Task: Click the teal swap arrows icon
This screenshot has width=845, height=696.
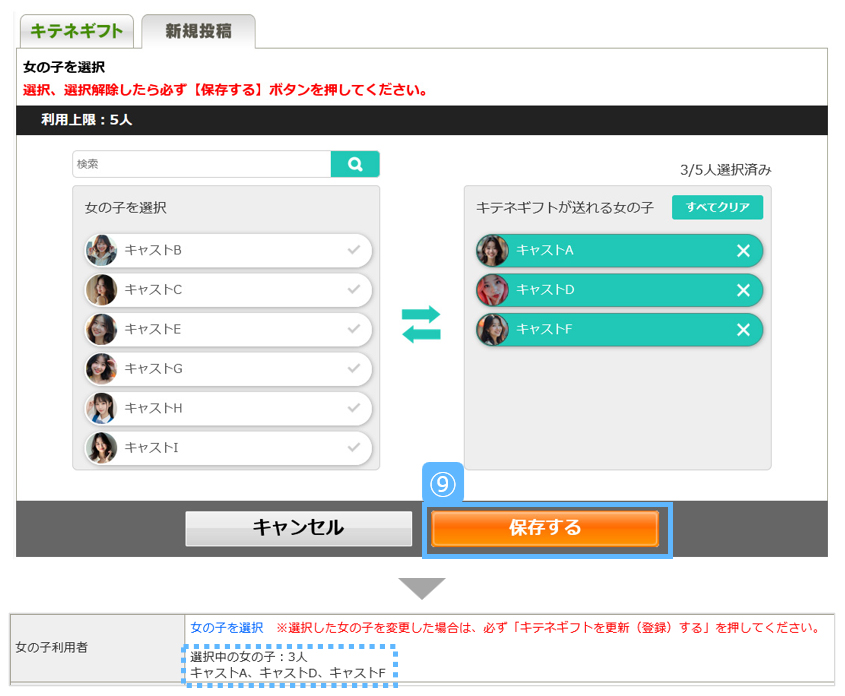Action: pyautogui.click(x=421, y=324)
